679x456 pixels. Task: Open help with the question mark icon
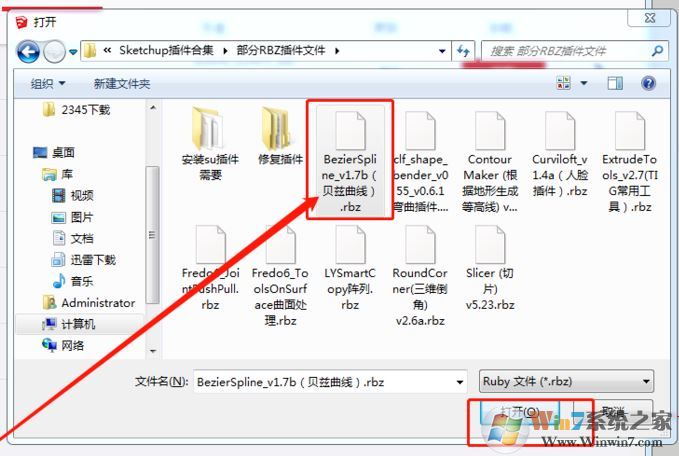pos(648,83)
